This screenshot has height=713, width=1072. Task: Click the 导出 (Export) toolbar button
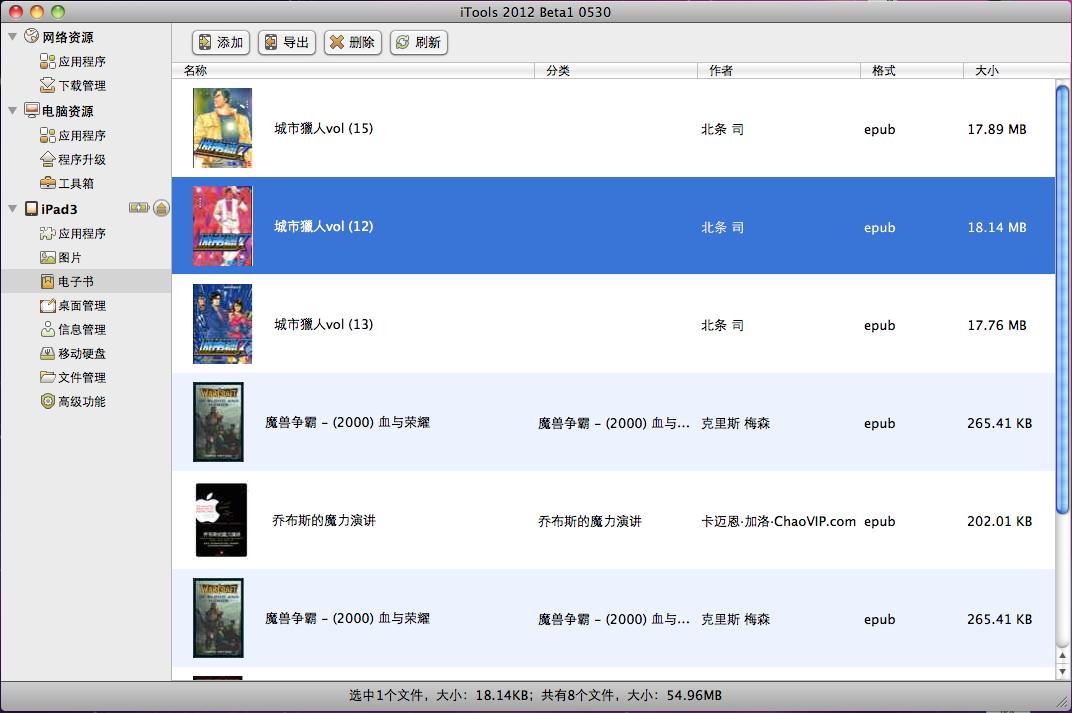click(286, 42)
